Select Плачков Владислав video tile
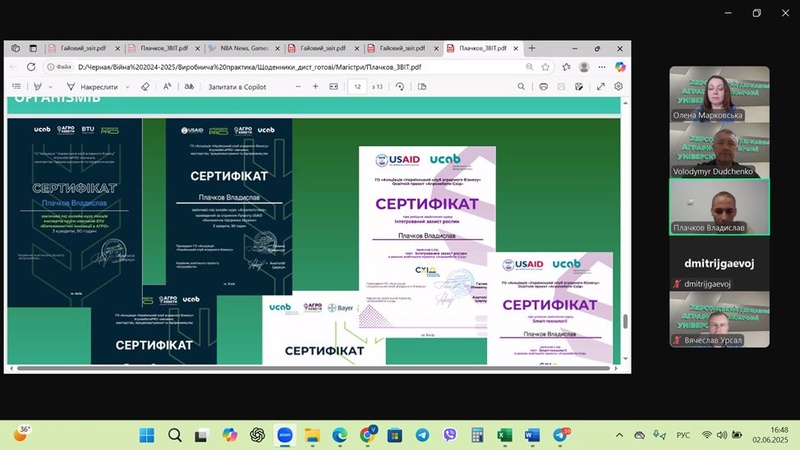This screenshot has height=450, width=800. click(719, 207)
